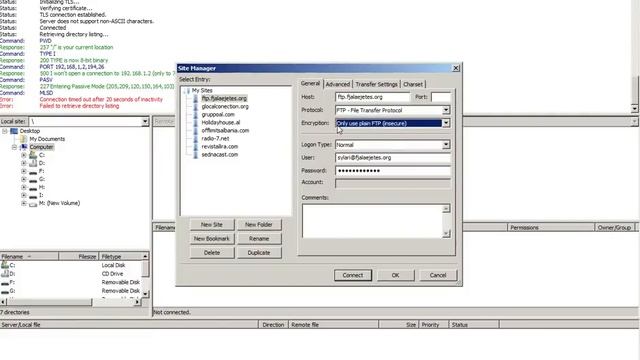Click the My Sites folder icon
The height and width of the screenshot is (360, 640).
point(188,91)
